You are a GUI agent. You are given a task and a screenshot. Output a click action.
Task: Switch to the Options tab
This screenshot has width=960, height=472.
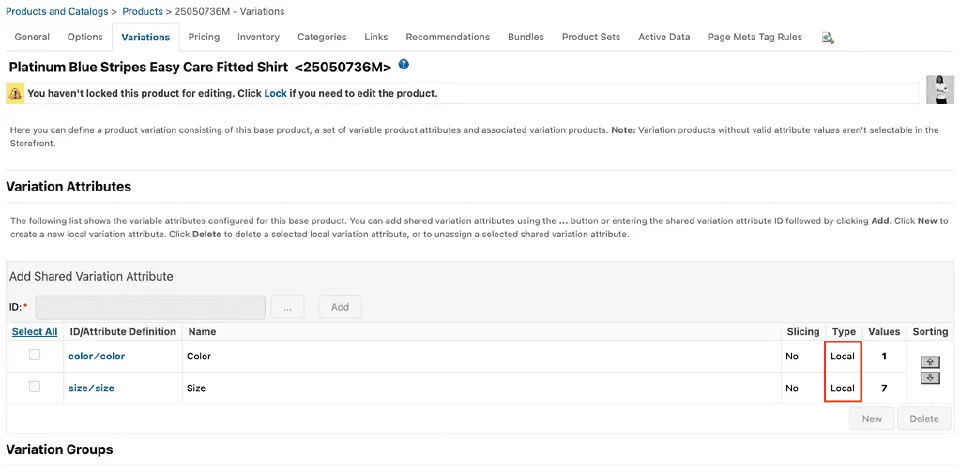coord(85,37)
